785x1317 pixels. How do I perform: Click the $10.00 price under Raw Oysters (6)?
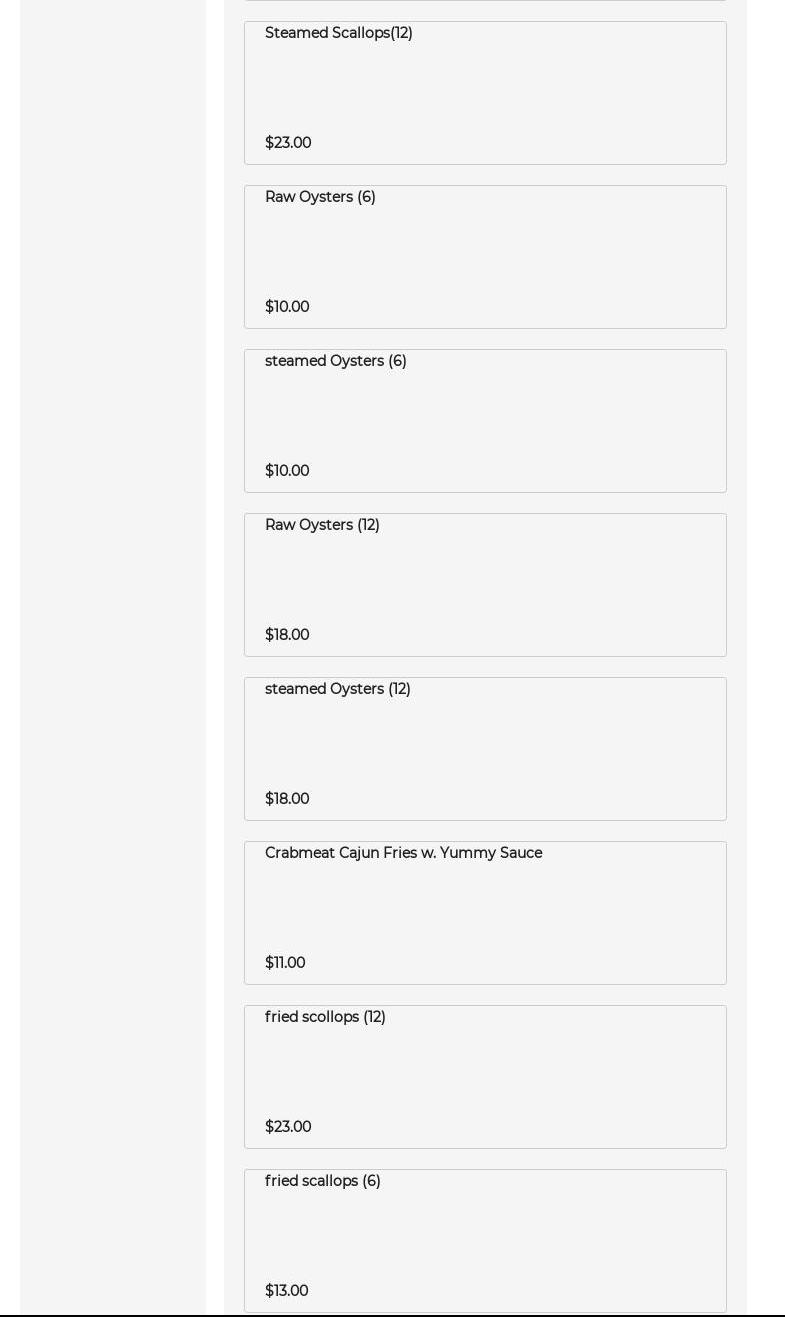click(287, 307)
